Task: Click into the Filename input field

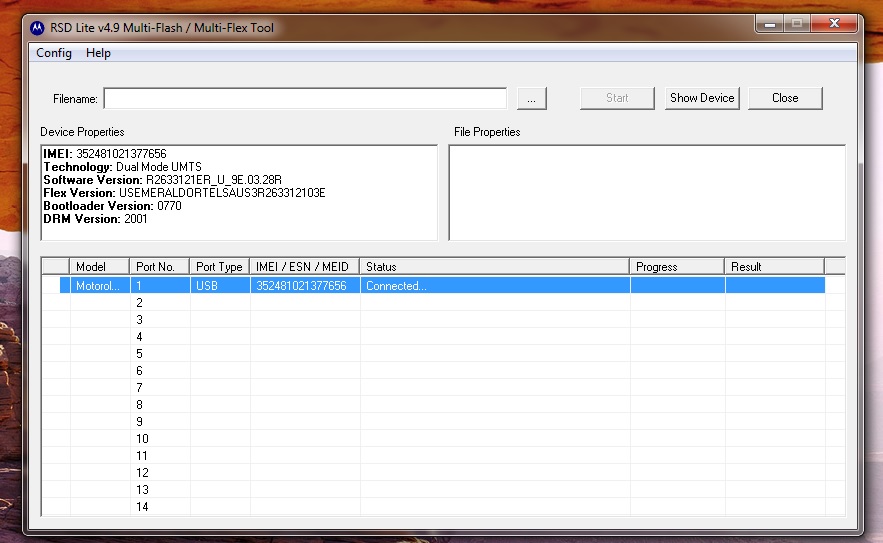Action: point(305,99)
